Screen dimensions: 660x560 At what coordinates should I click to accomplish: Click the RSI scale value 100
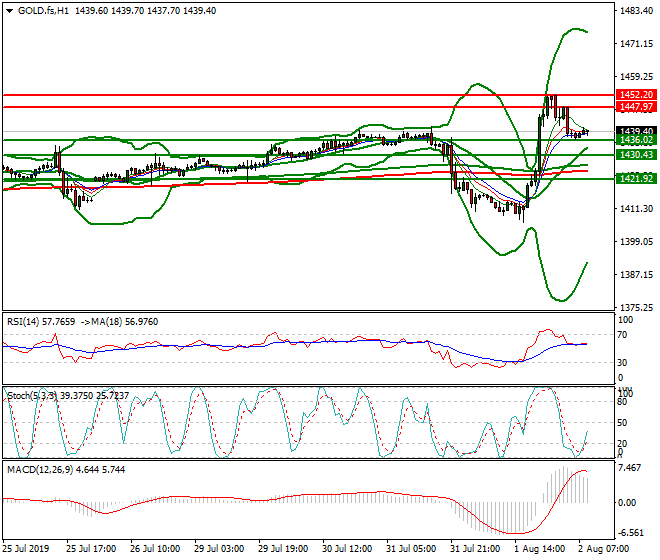(x=626, y=320)
